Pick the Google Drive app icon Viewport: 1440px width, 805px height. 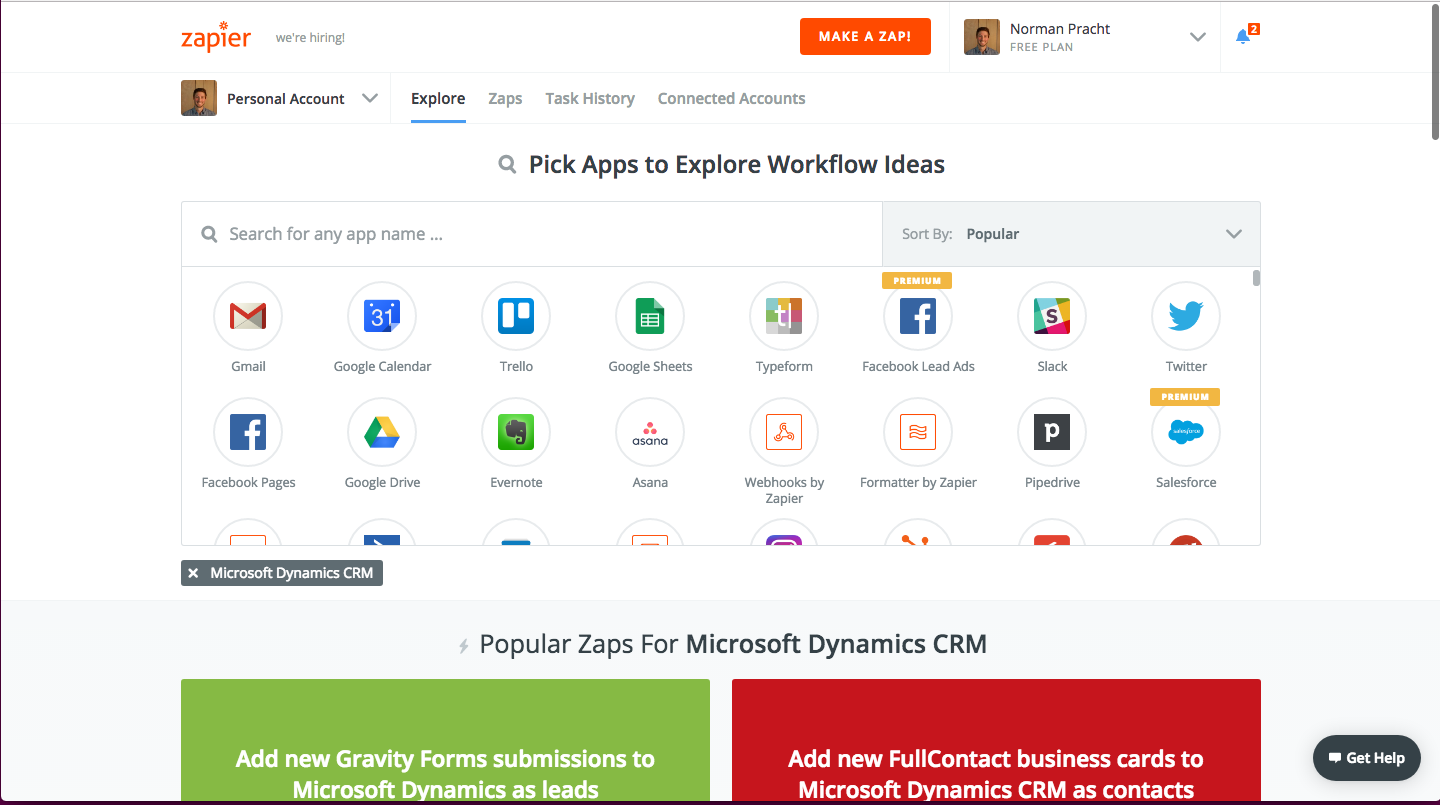click(382, 432)
